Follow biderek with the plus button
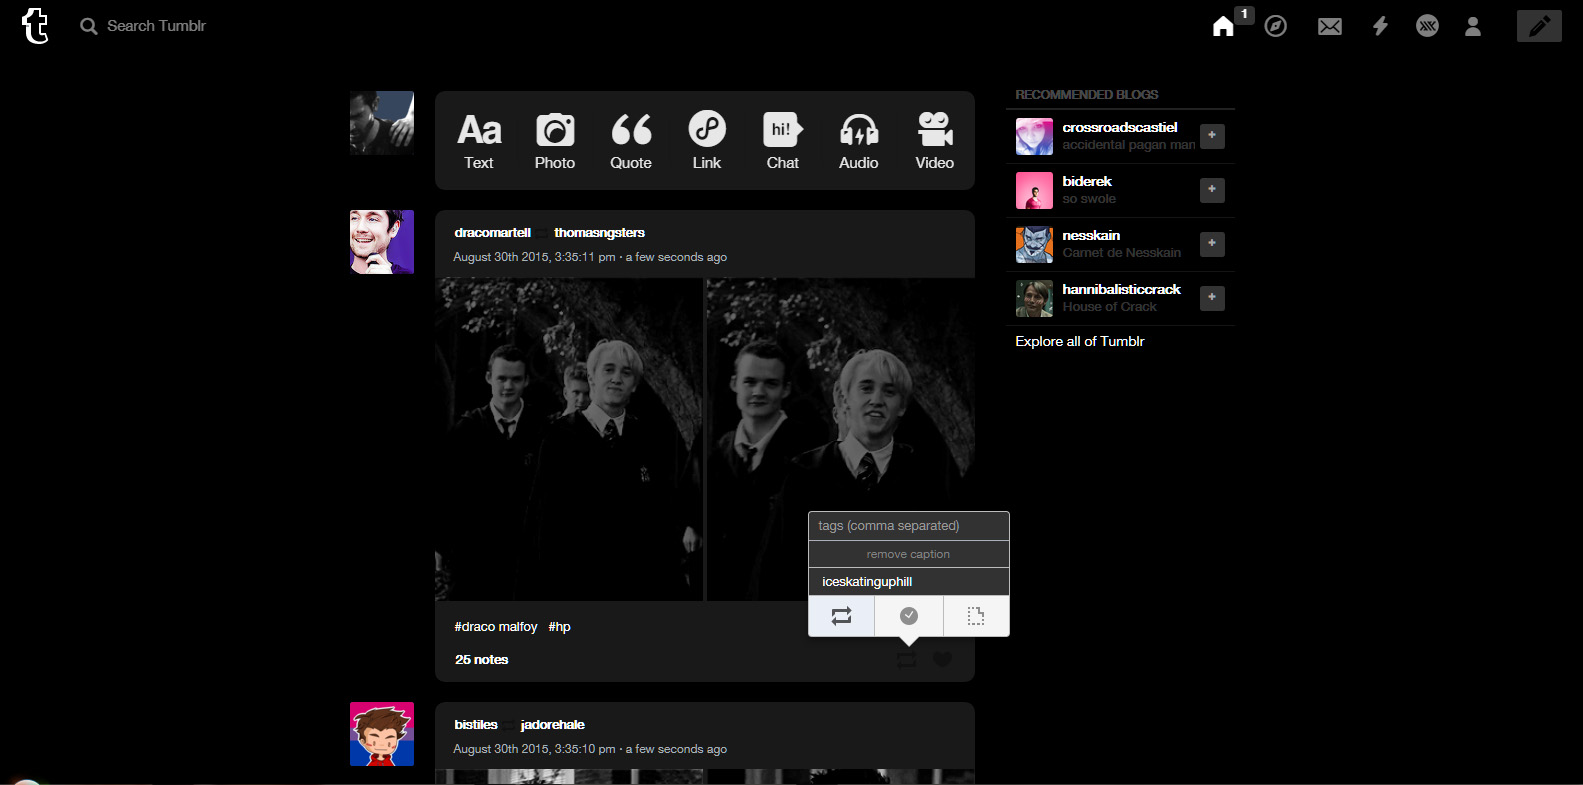The width and height of the screenshot is (1583, 785). click(x=1212, y=190)
